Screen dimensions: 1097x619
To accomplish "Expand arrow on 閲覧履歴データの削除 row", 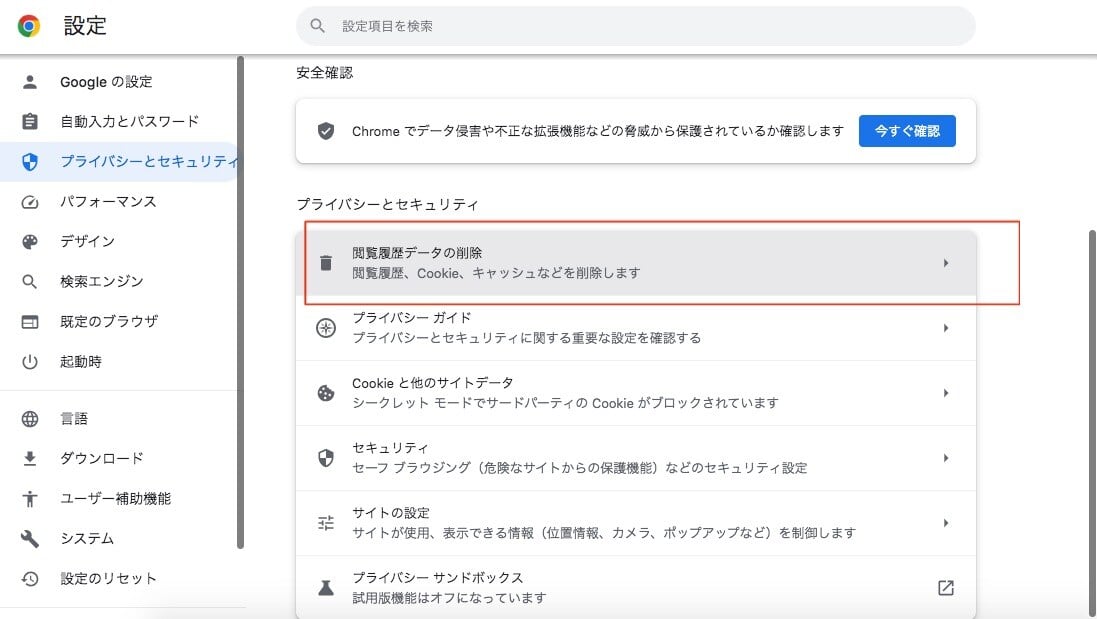I will click(945, 263).
